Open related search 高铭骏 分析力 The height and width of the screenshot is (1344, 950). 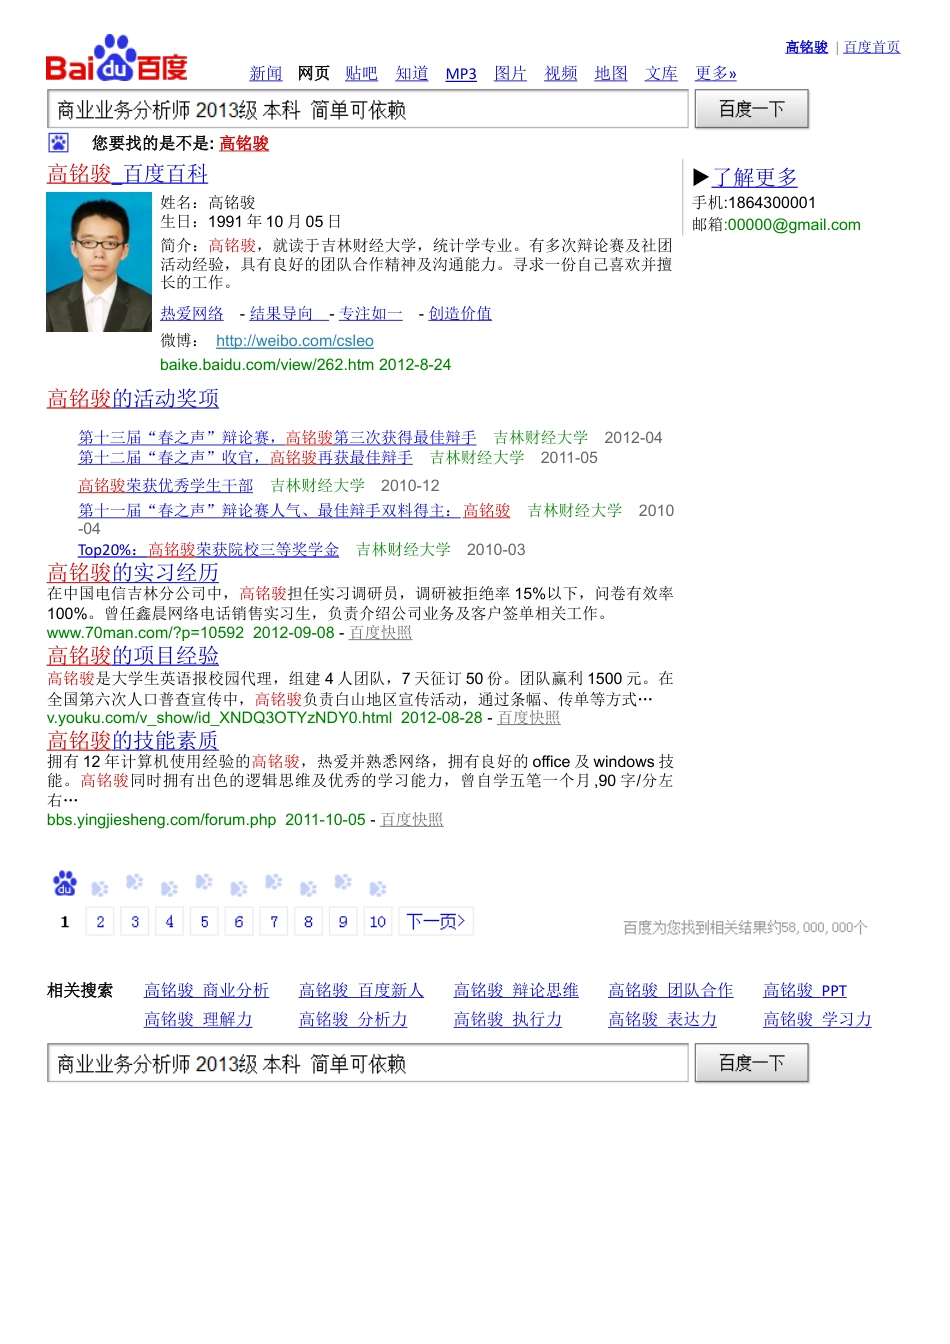tap(353, 1019)
